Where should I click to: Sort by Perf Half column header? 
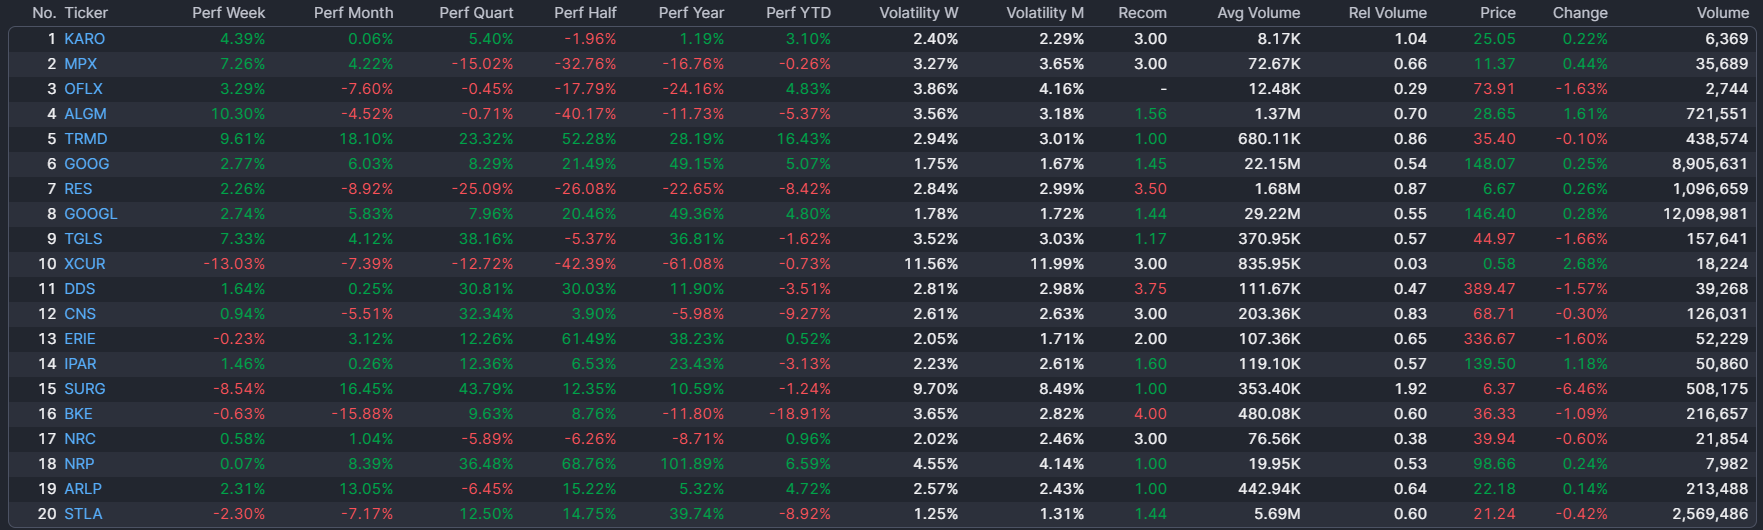[x=585, y=13]
